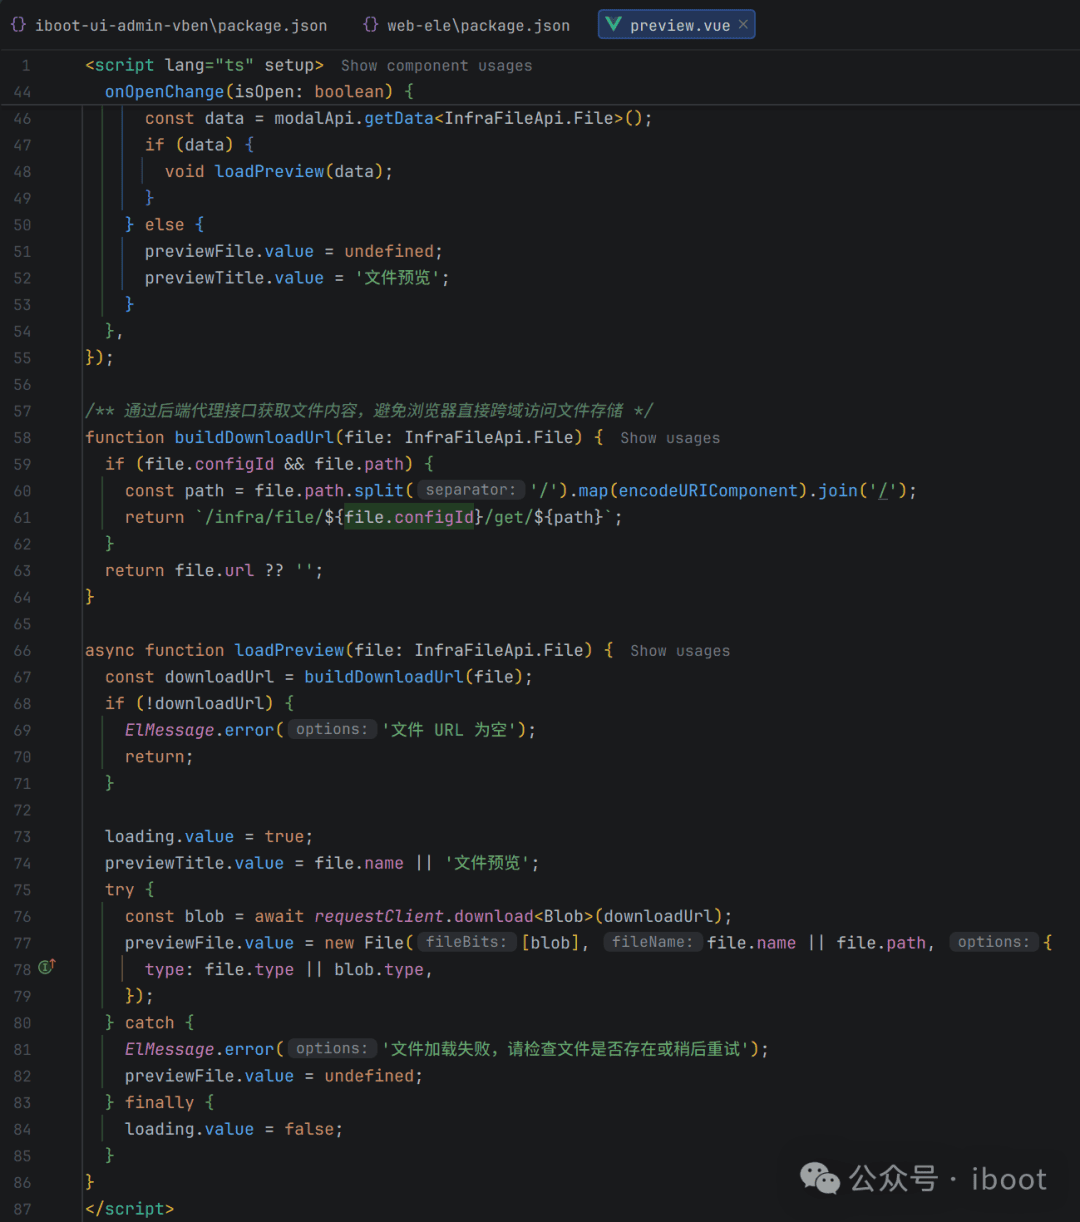
Task: Click the highlighted file.configId on line 61
Action: tap(409, 517)
